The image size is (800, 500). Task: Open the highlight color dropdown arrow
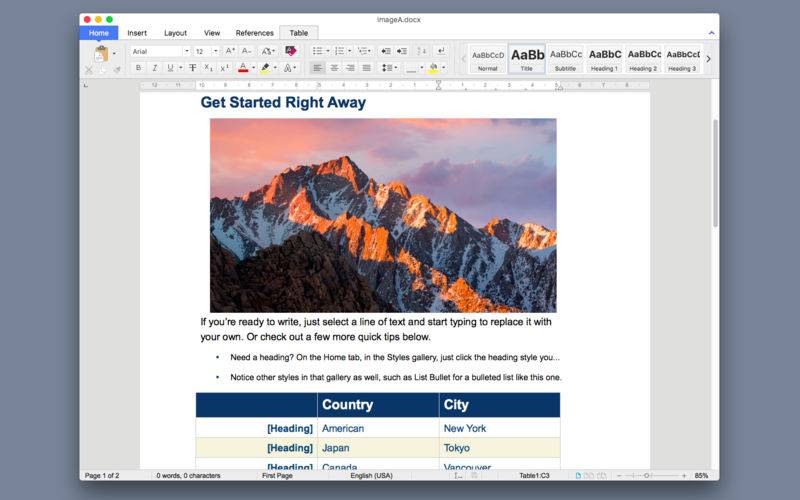276,68
